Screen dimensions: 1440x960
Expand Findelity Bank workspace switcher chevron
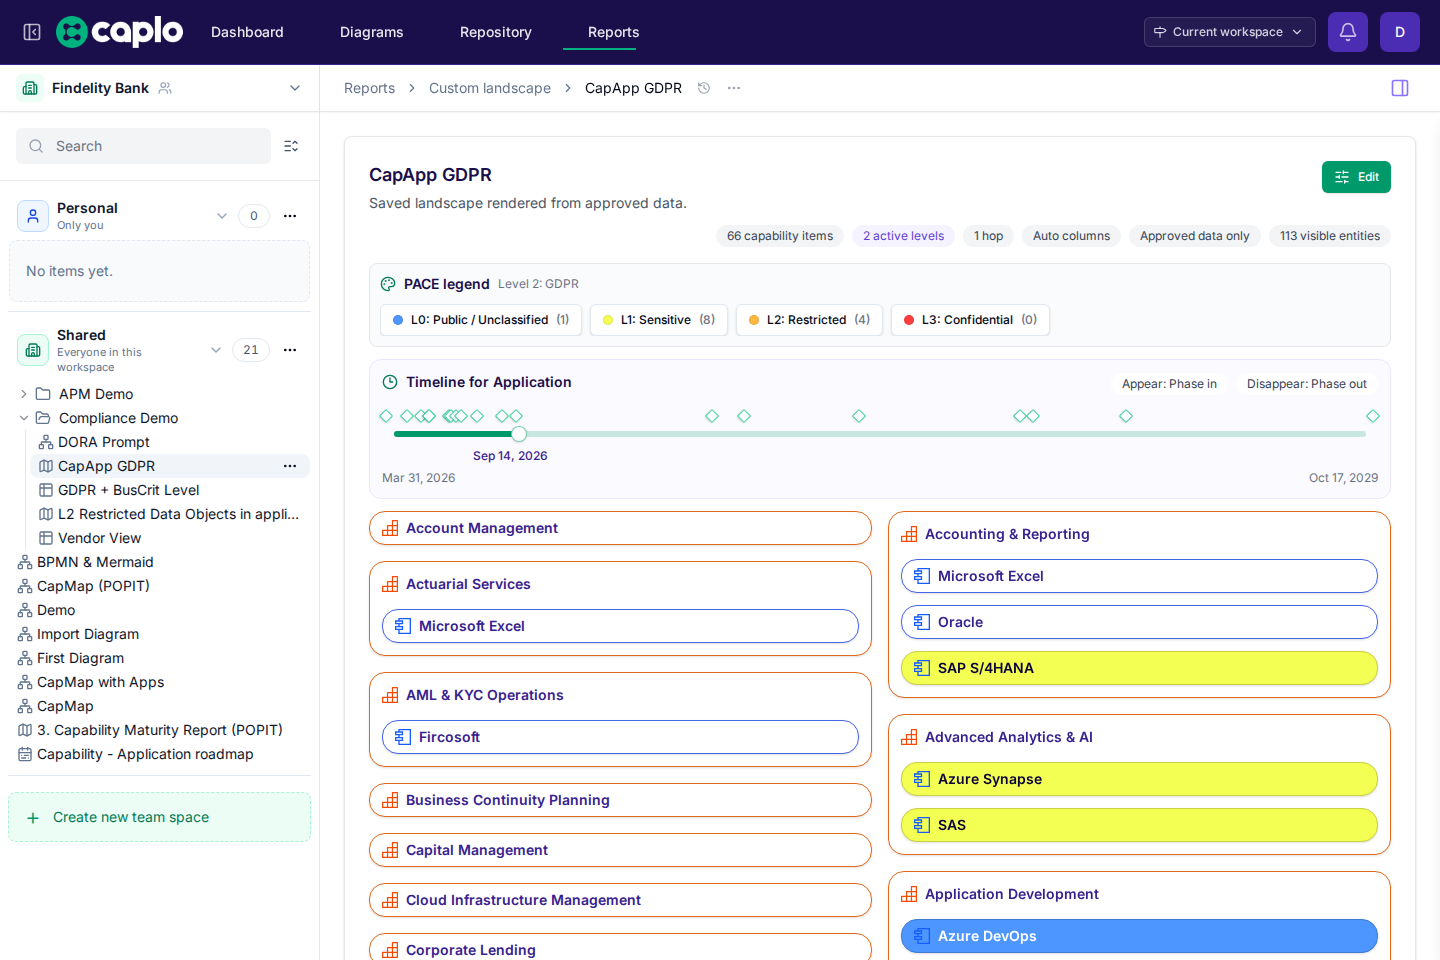(x=295, y=88)
